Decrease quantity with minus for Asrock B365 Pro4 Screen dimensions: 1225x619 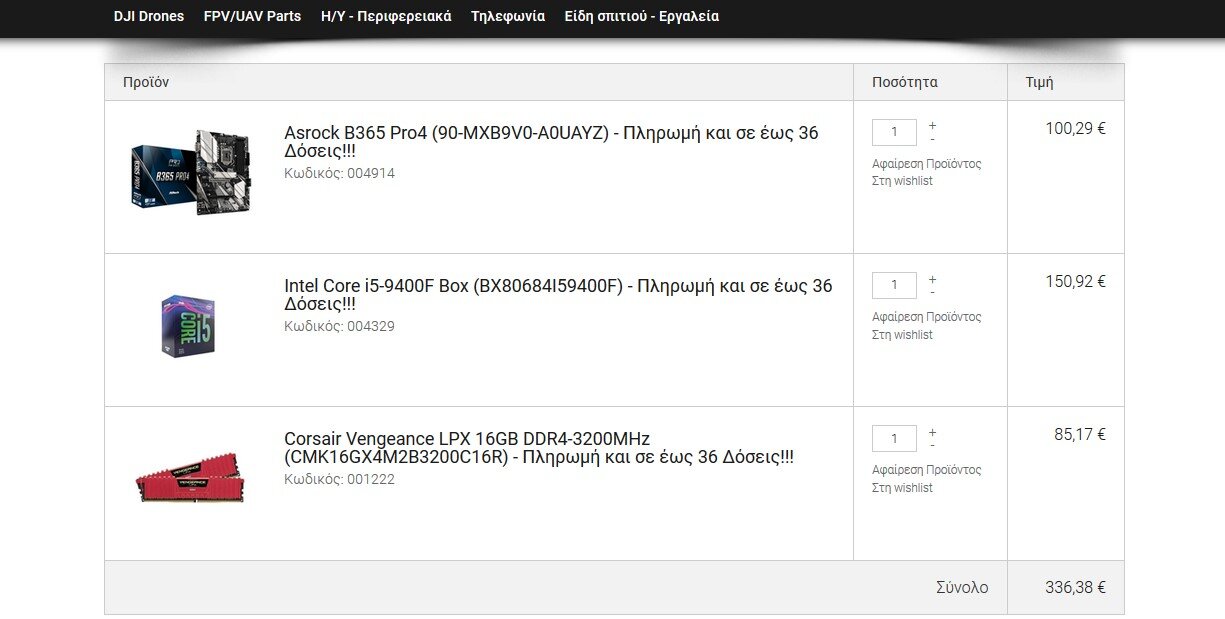932,139
